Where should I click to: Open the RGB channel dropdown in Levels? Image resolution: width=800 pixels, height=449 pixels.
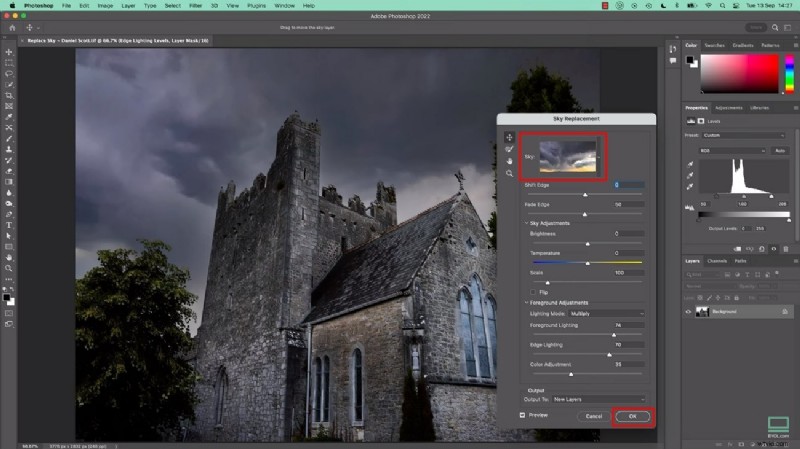click(x=732, y=151)
